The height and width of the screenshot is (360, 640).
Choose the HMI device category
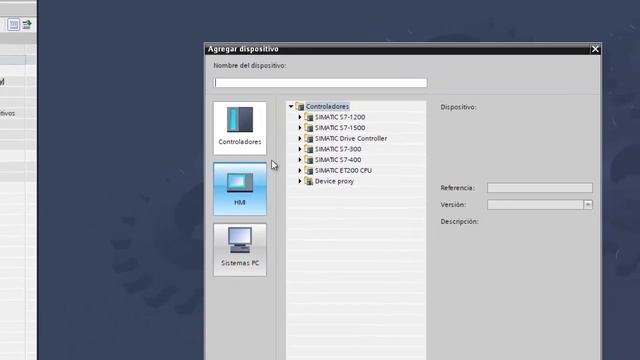[x=240, y=189]
